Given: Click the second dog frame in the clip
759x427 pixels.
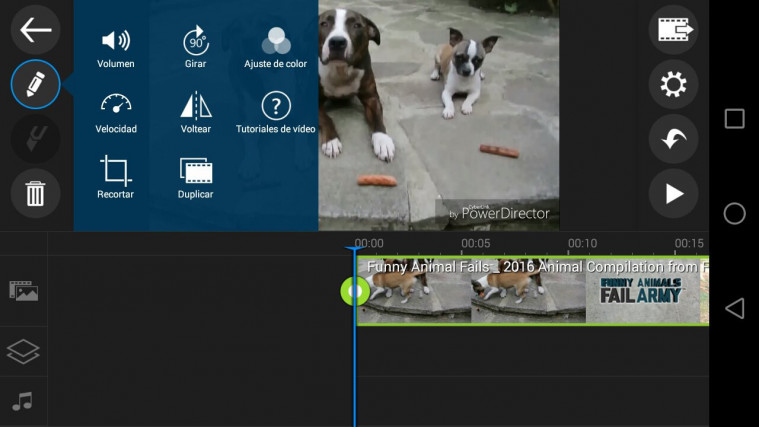Looking at the screenshot, I should (x=529, y=290).
